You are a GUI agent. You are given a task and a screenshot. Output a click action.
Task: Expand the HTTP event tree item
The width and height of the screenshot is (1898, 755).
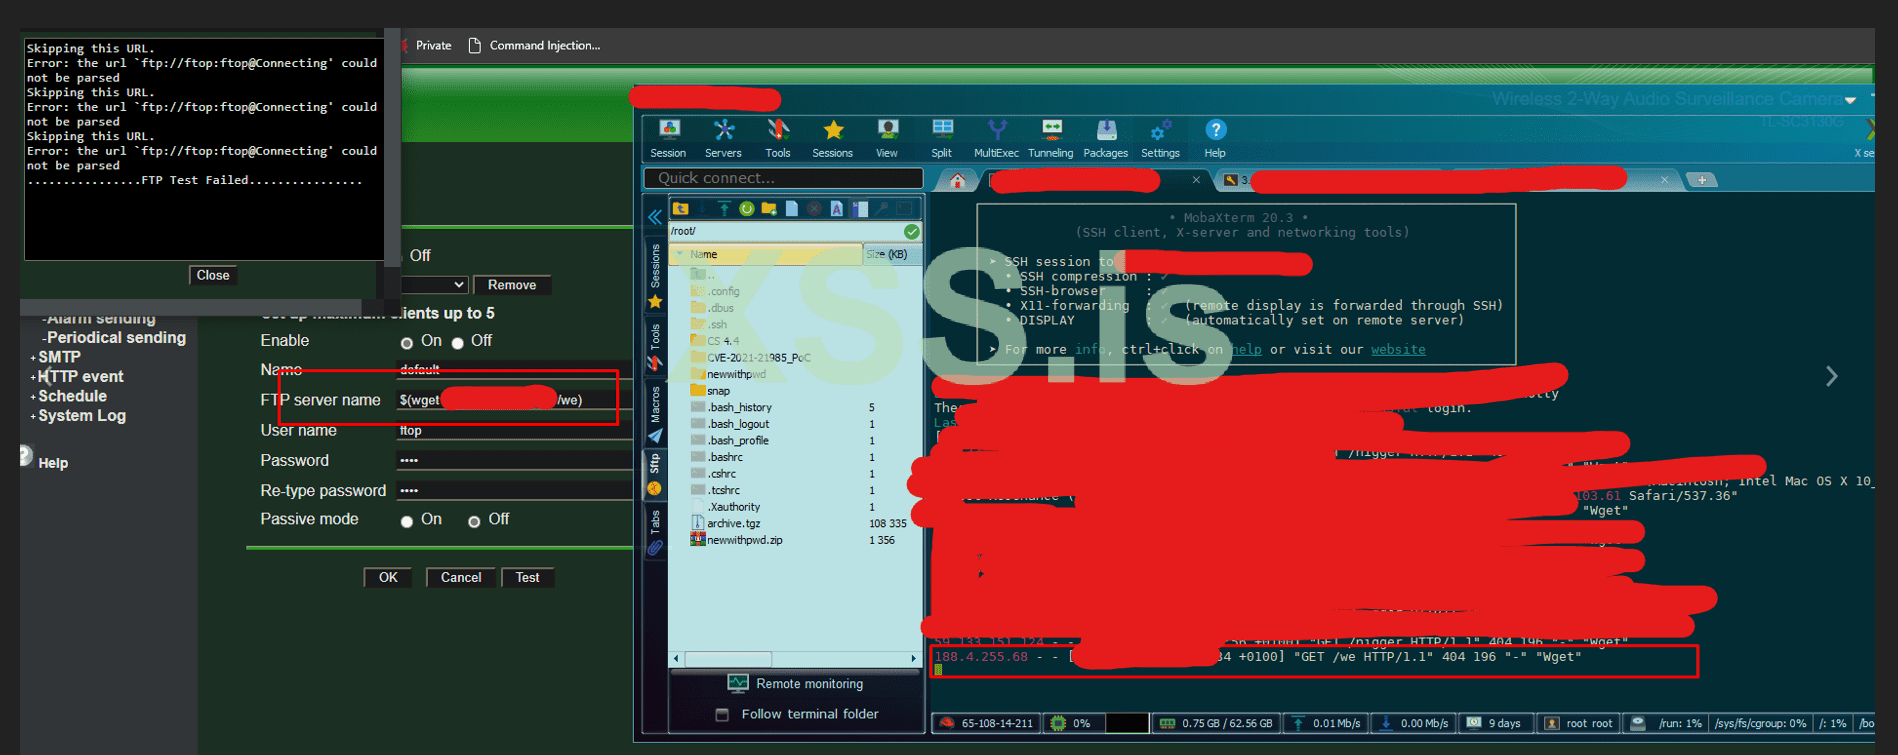click(x=33, y=377)
